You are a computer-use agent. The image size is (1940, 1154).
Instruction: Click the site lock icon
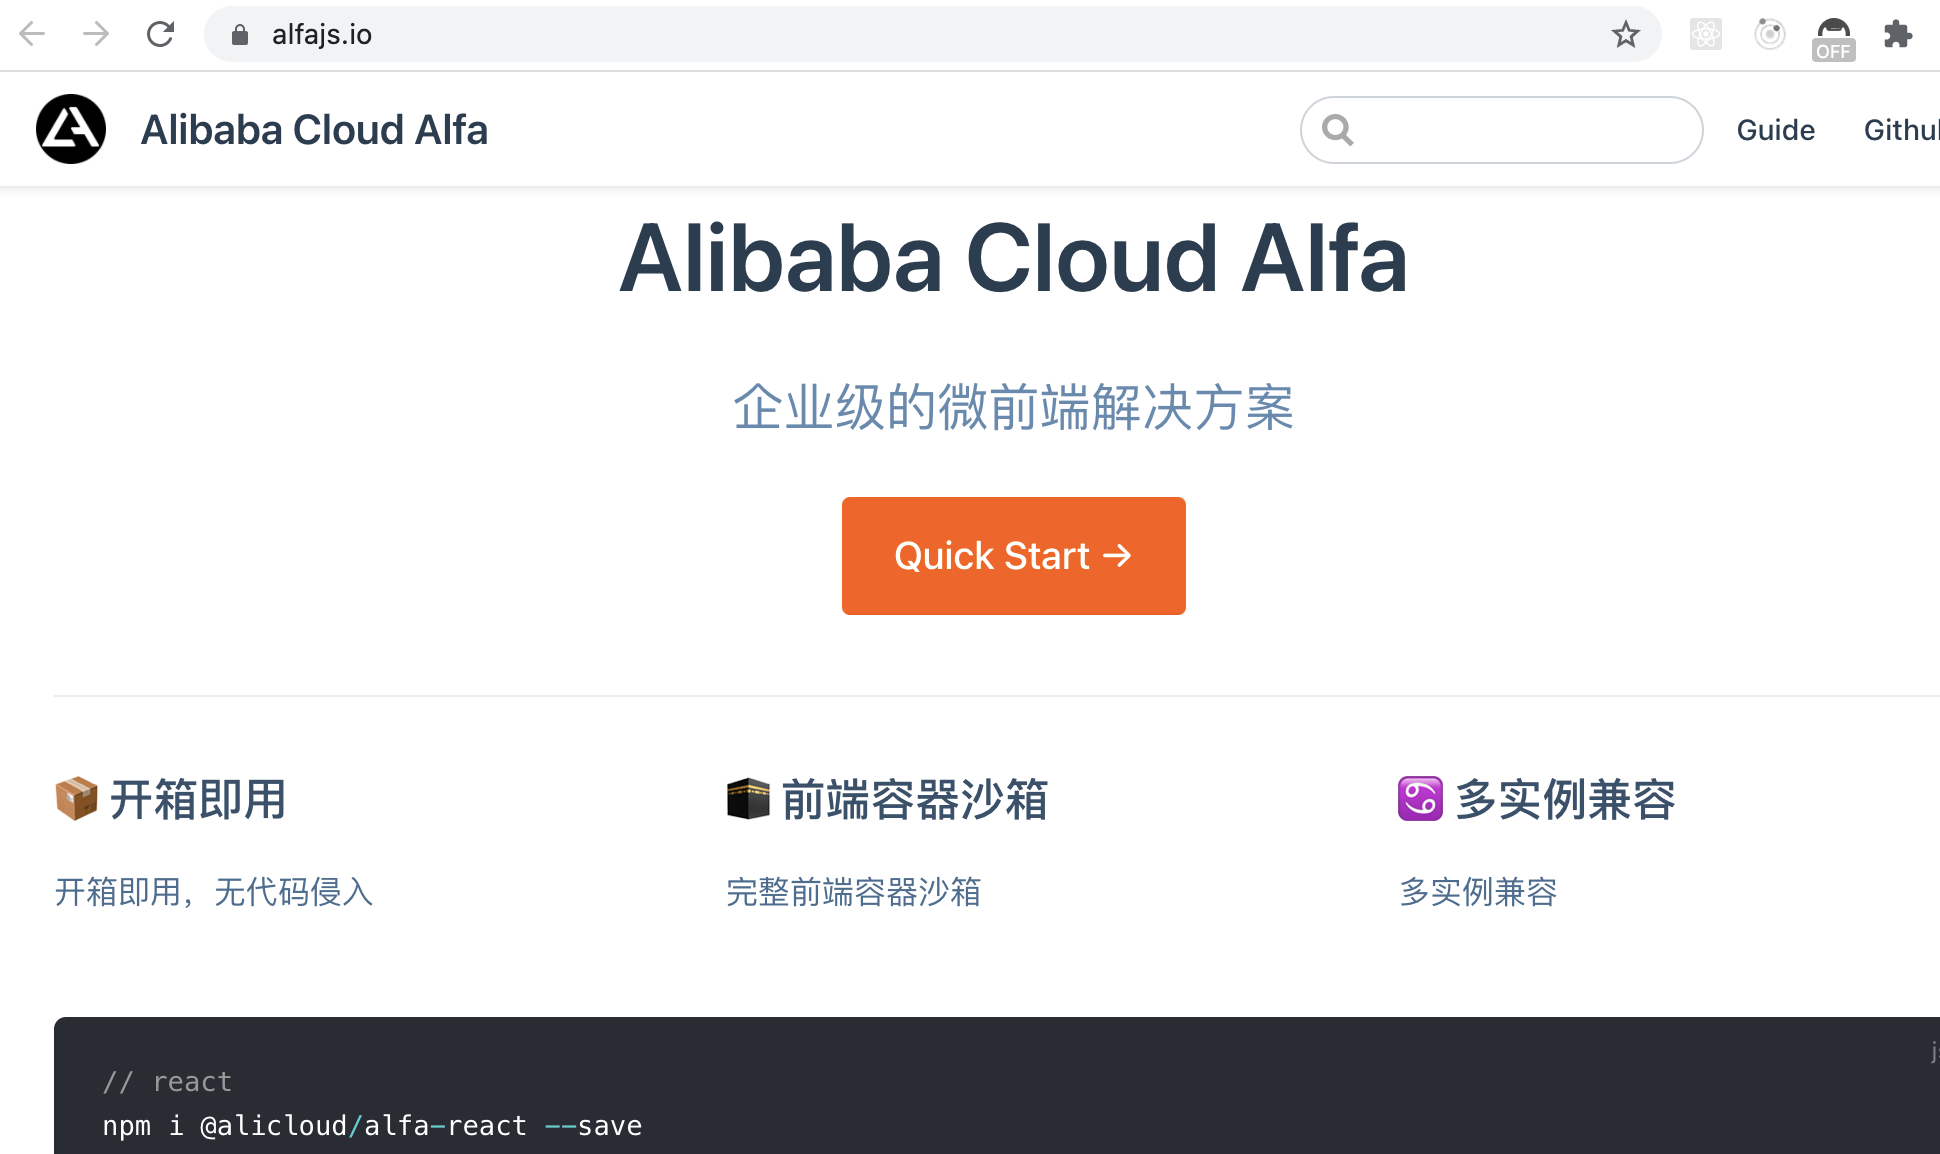[240, 35]
